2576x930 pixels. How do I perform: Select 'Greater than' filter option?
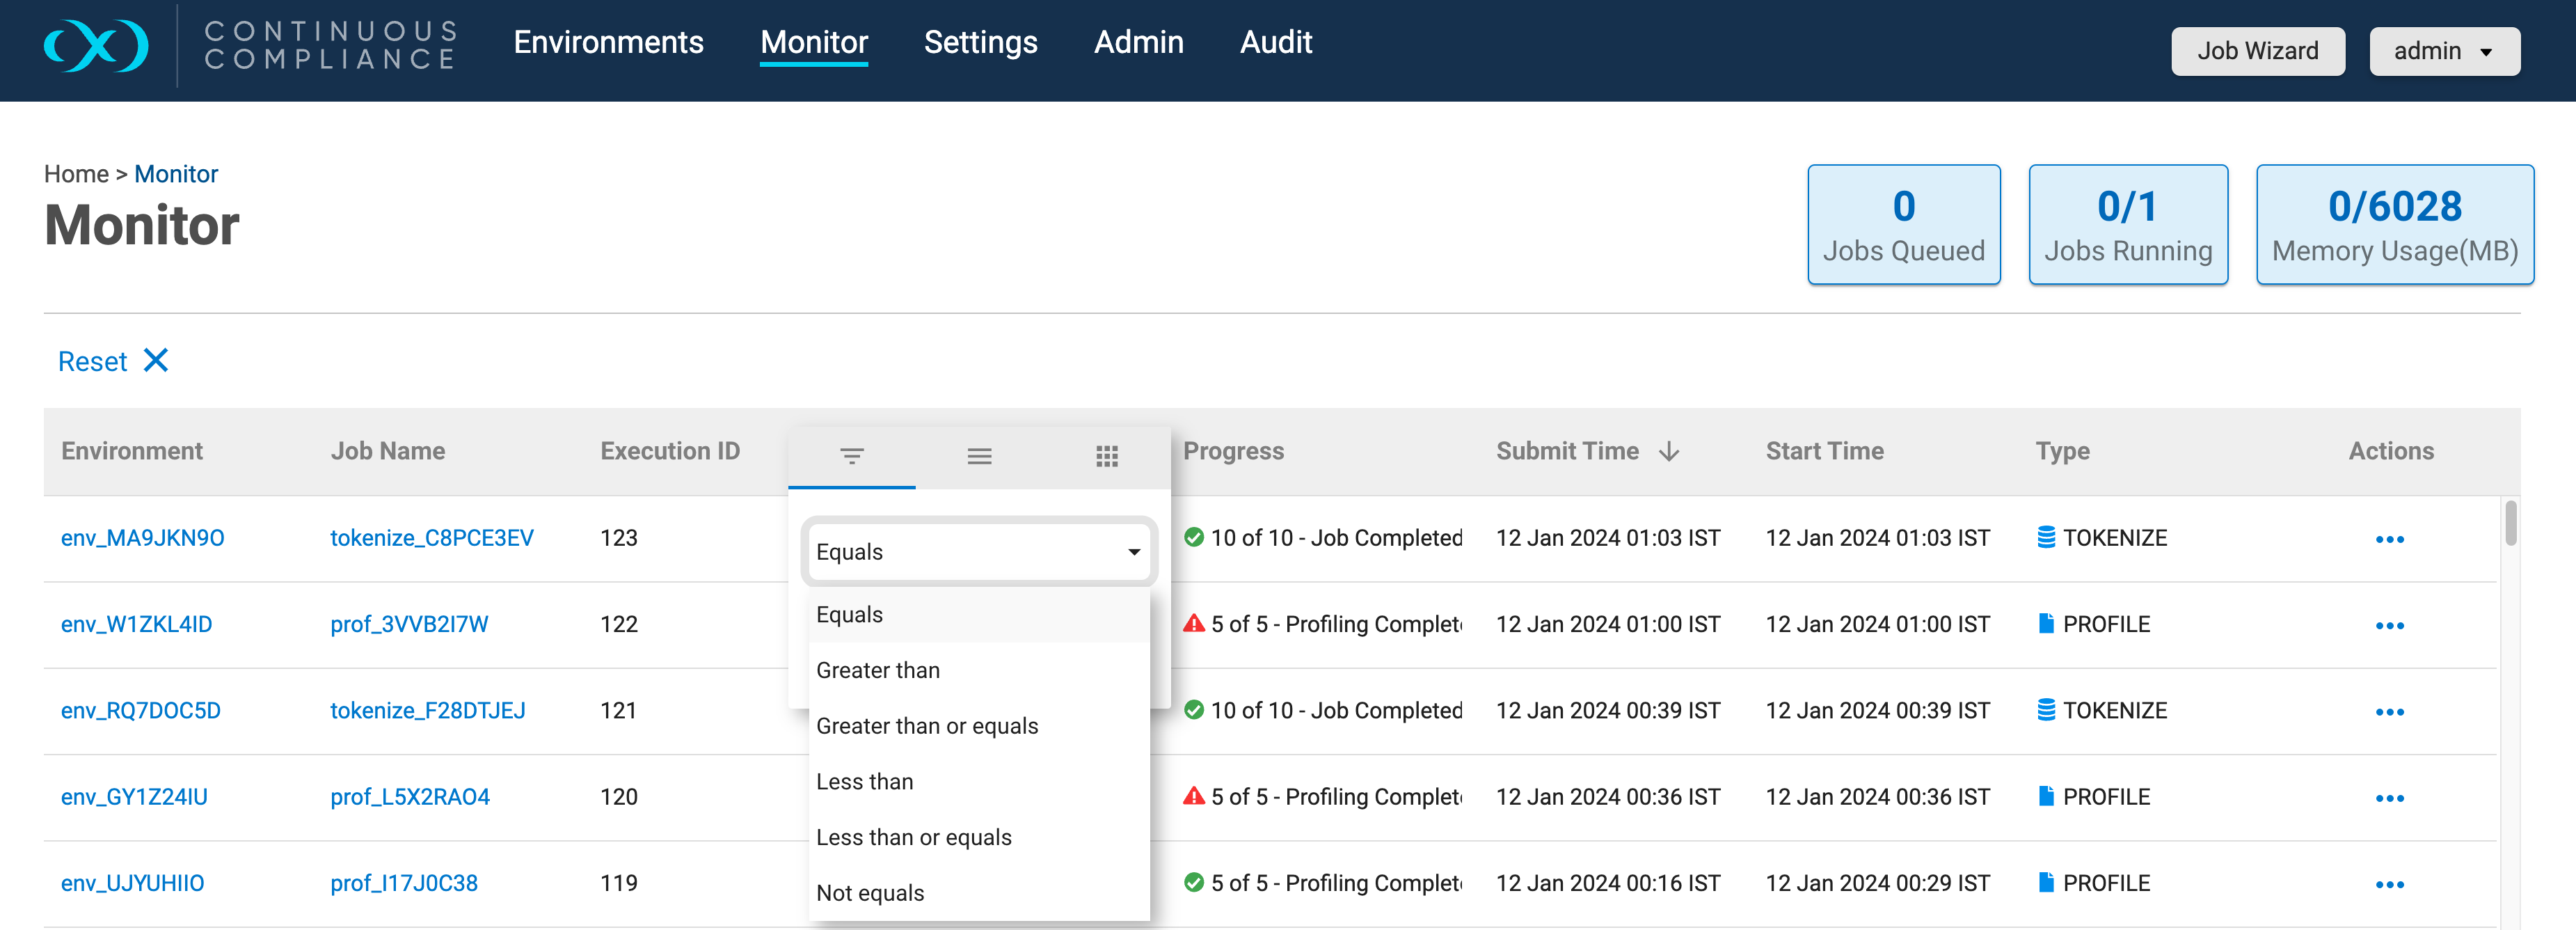[979, 670]
